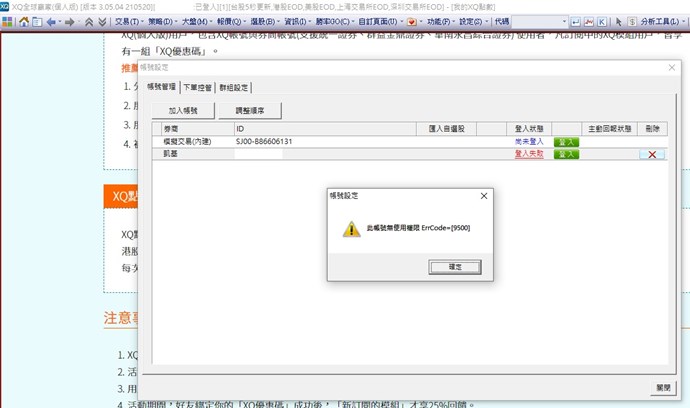Image resolution: width=690 pixels, height=408 pixels.
Task: Click the 加入帳號 button
Action: [183, 110]
